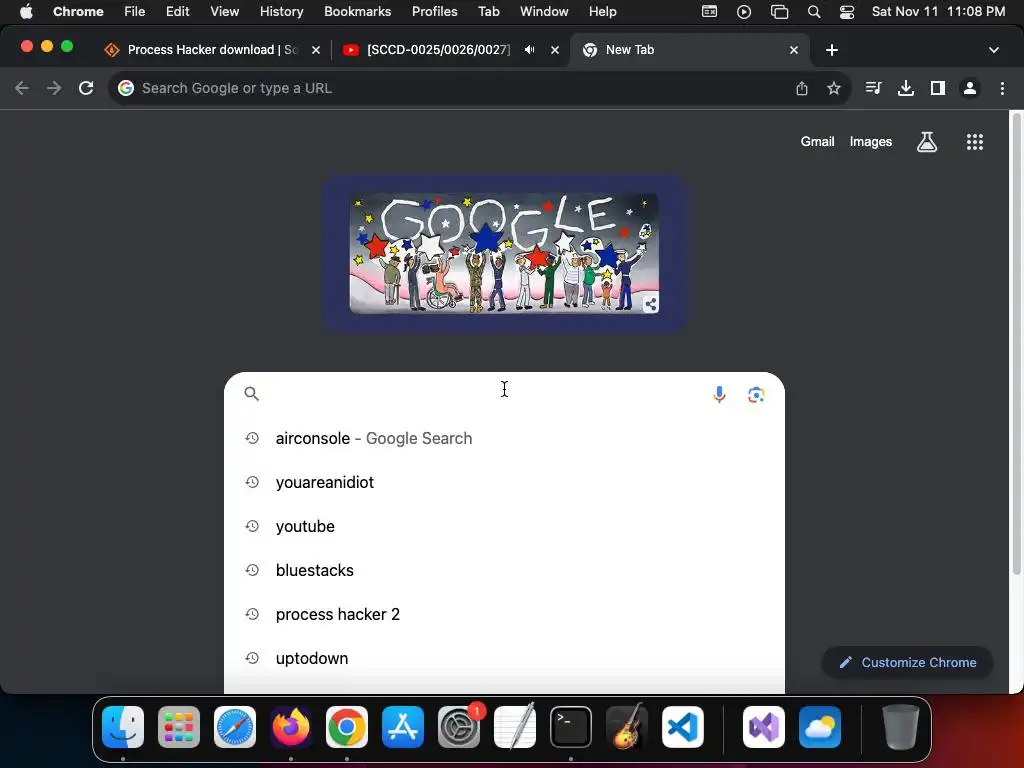Viewport: 1024px width, 768px height.
Task: Open Search Labs flask icon
Action: (927, 142)
